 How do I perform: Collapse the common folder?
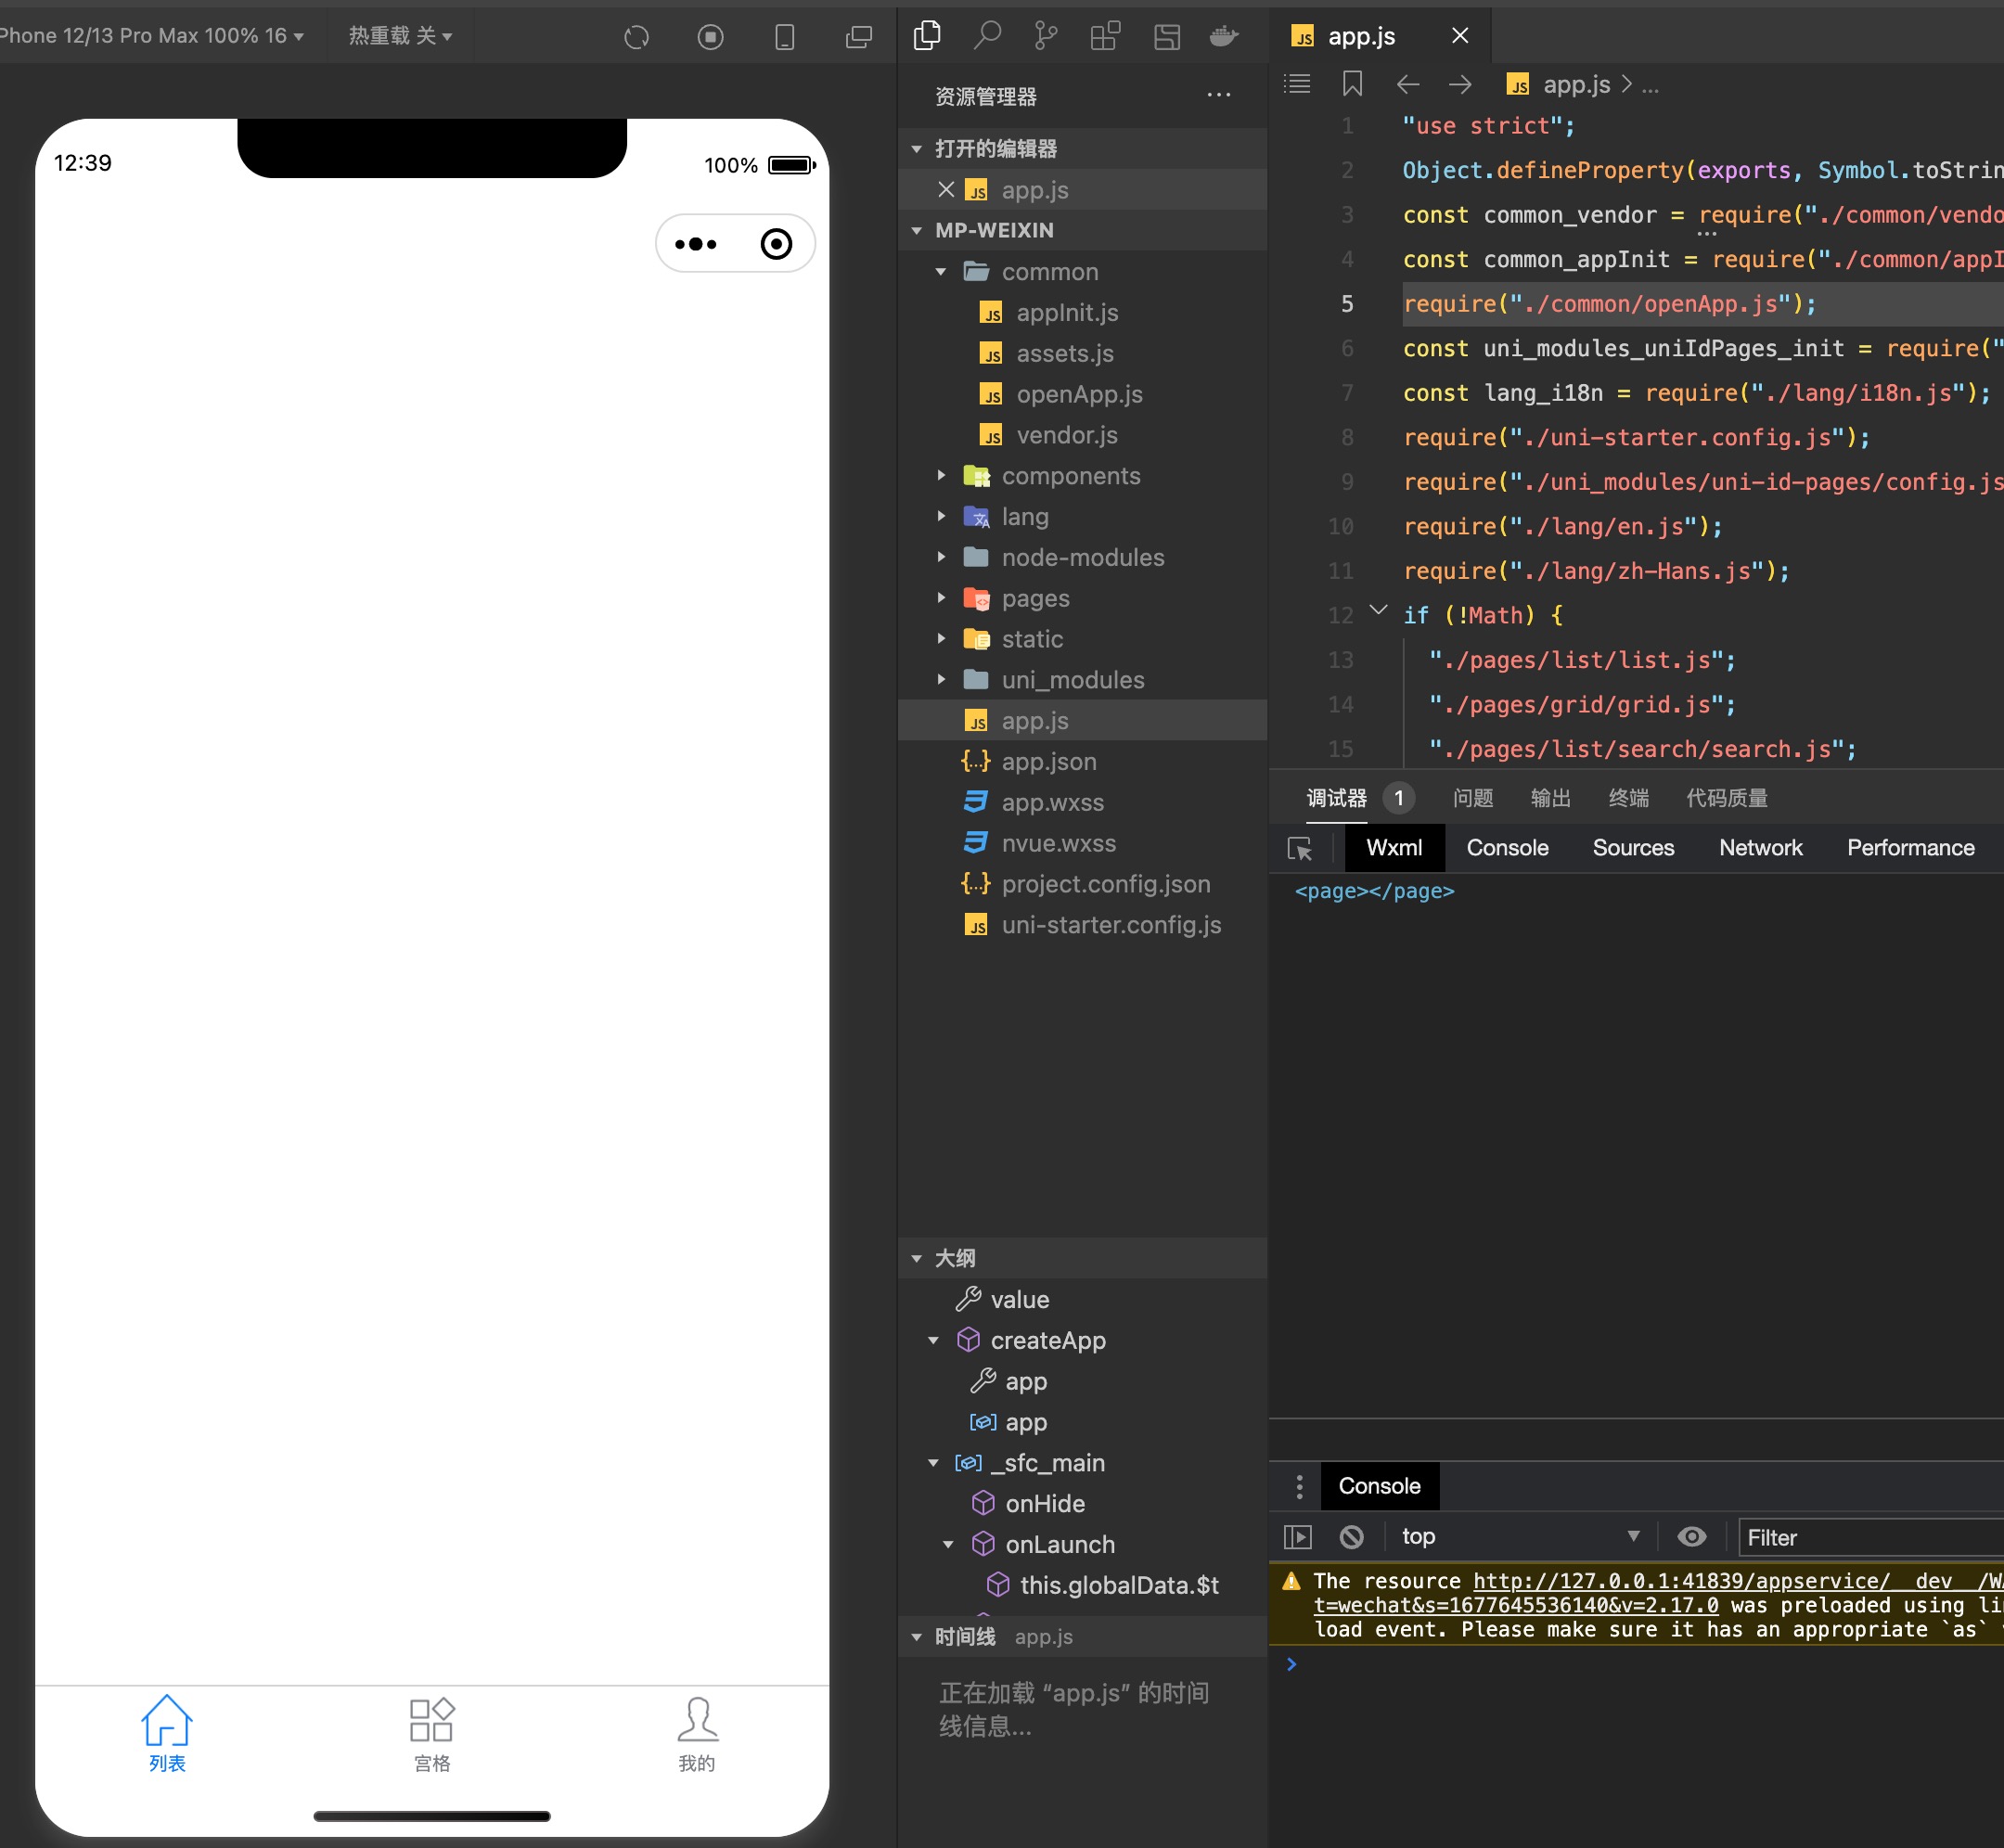(940, 271)
